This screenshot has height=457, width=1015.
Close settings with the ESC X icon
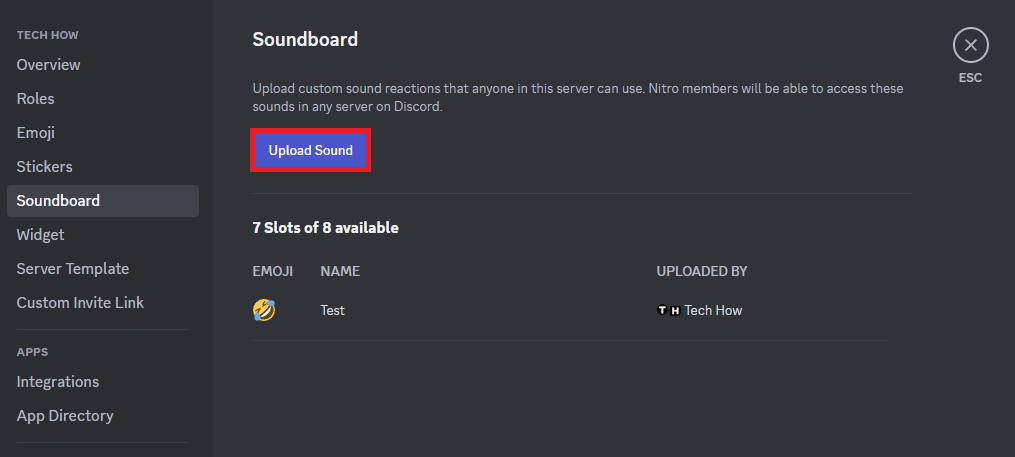pos(970,45)
